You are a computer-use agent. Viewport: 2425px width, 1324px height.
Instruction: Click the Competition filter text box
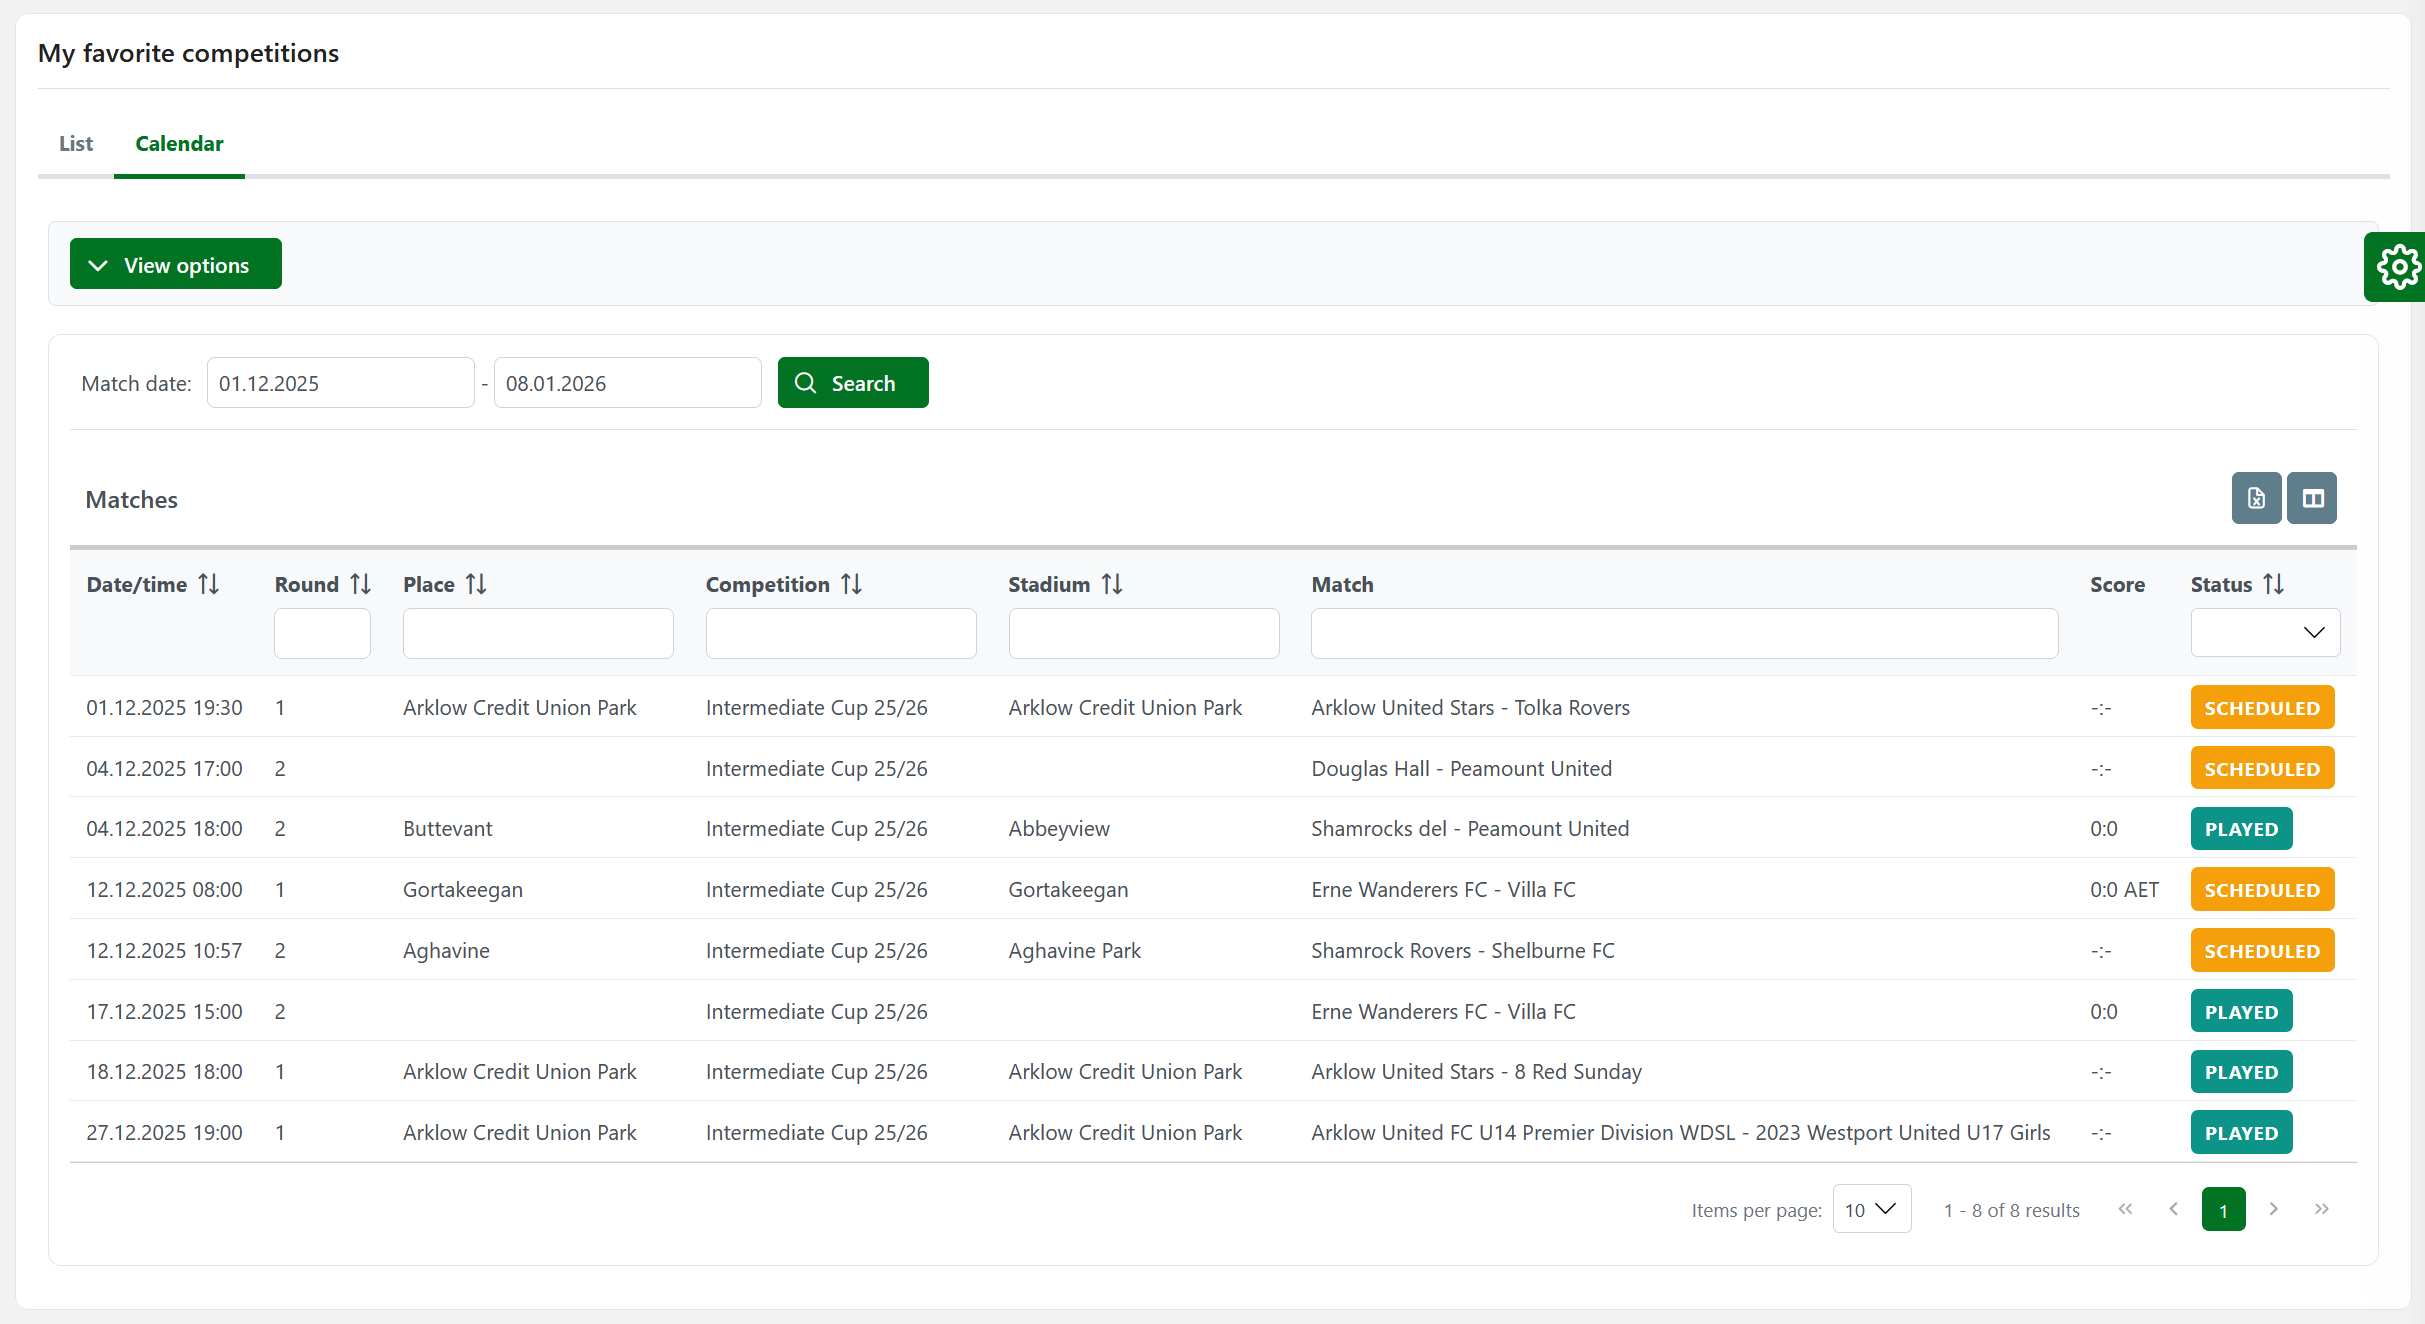point(840,633)
